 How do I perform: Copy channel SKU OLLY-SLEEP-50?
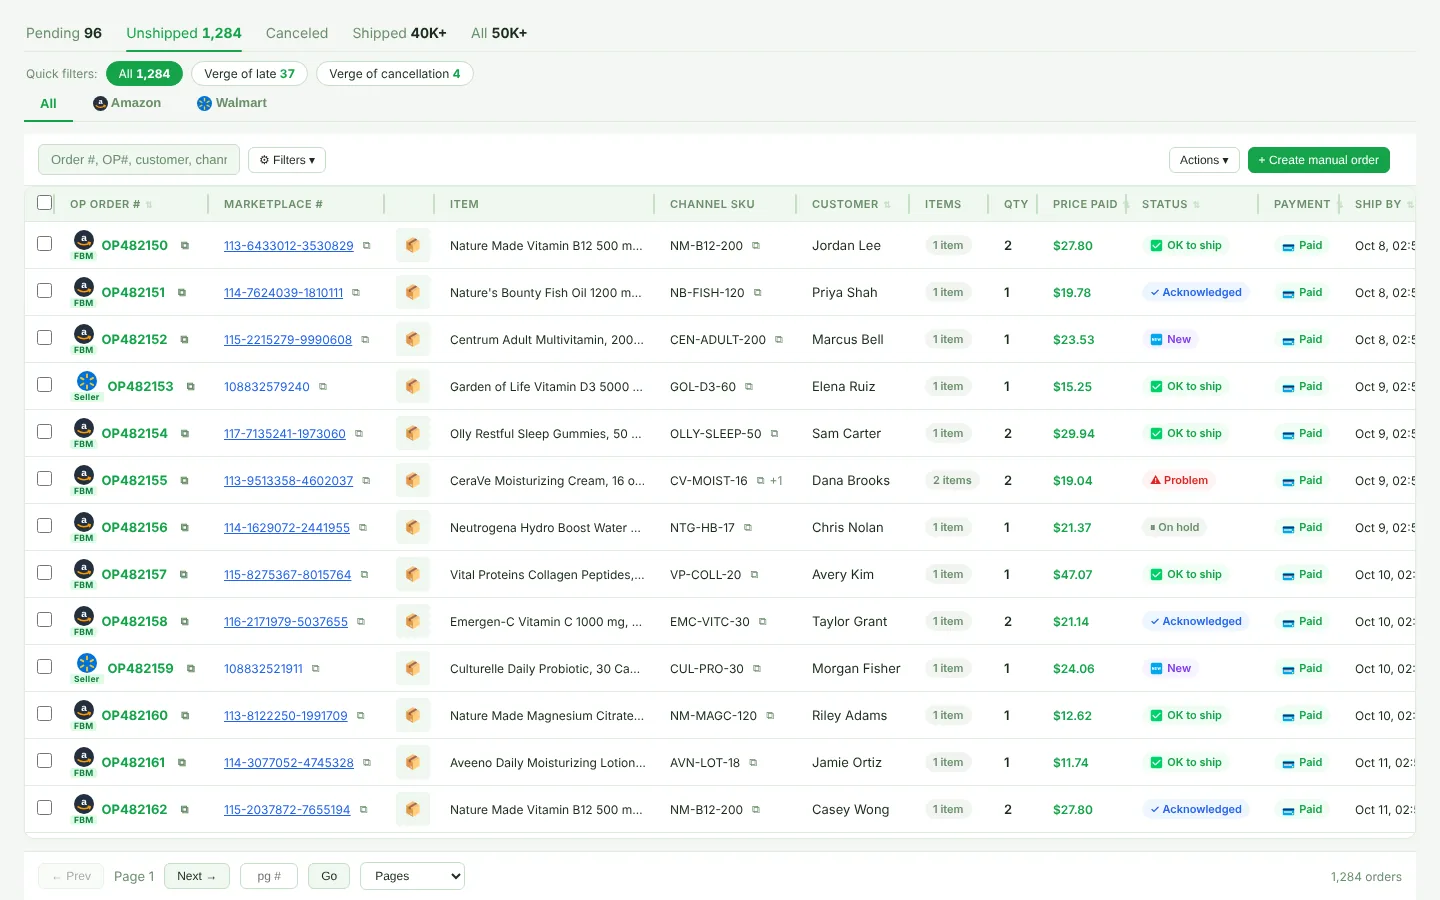pyautogui.click(x=775, y=434)
